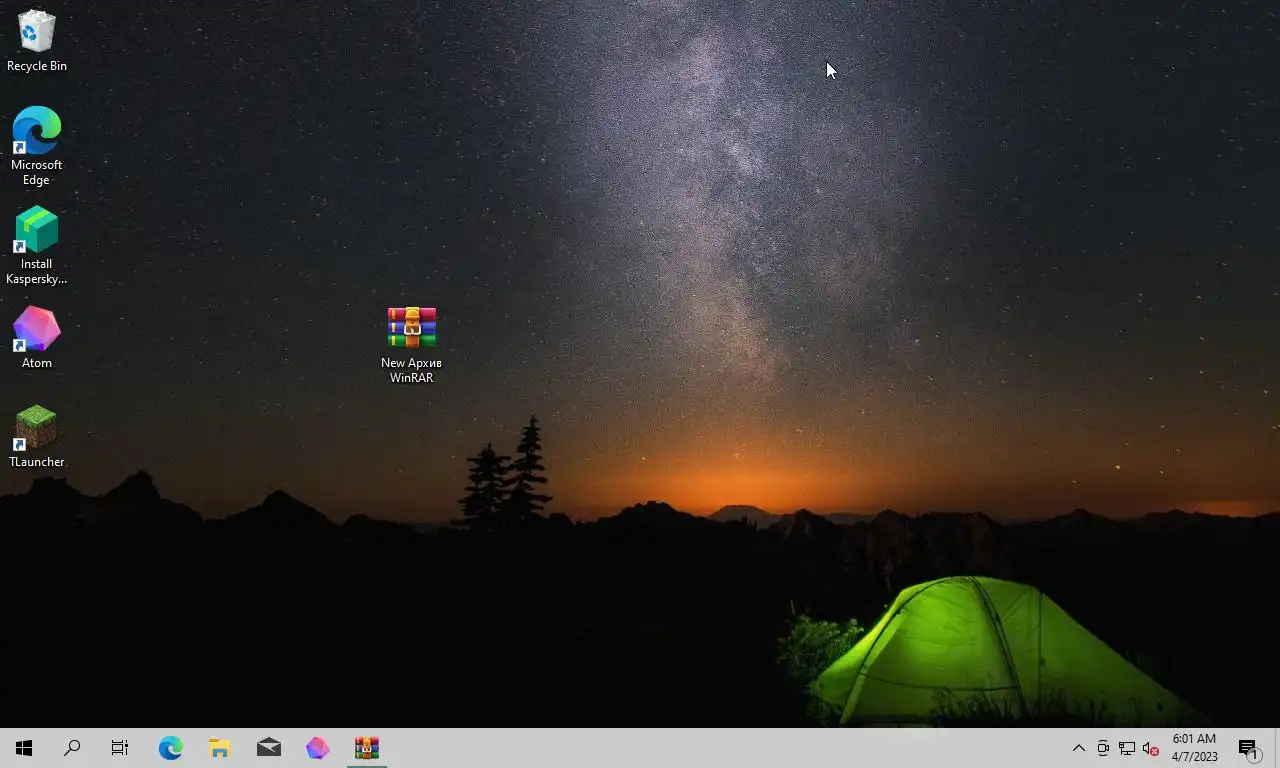Click the Show desktop strip
The image size is (1280, 768).
pos(1277,748)
